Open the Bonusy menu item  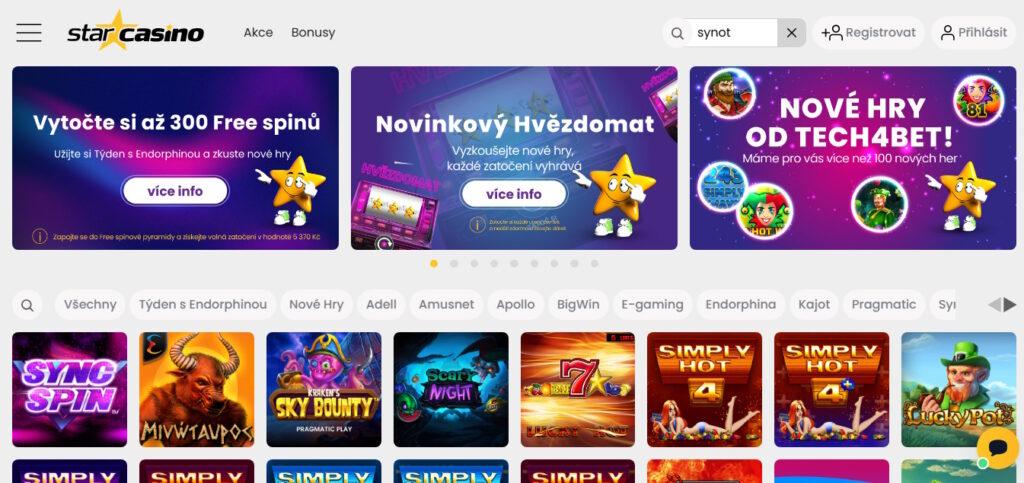click(313, 33)
